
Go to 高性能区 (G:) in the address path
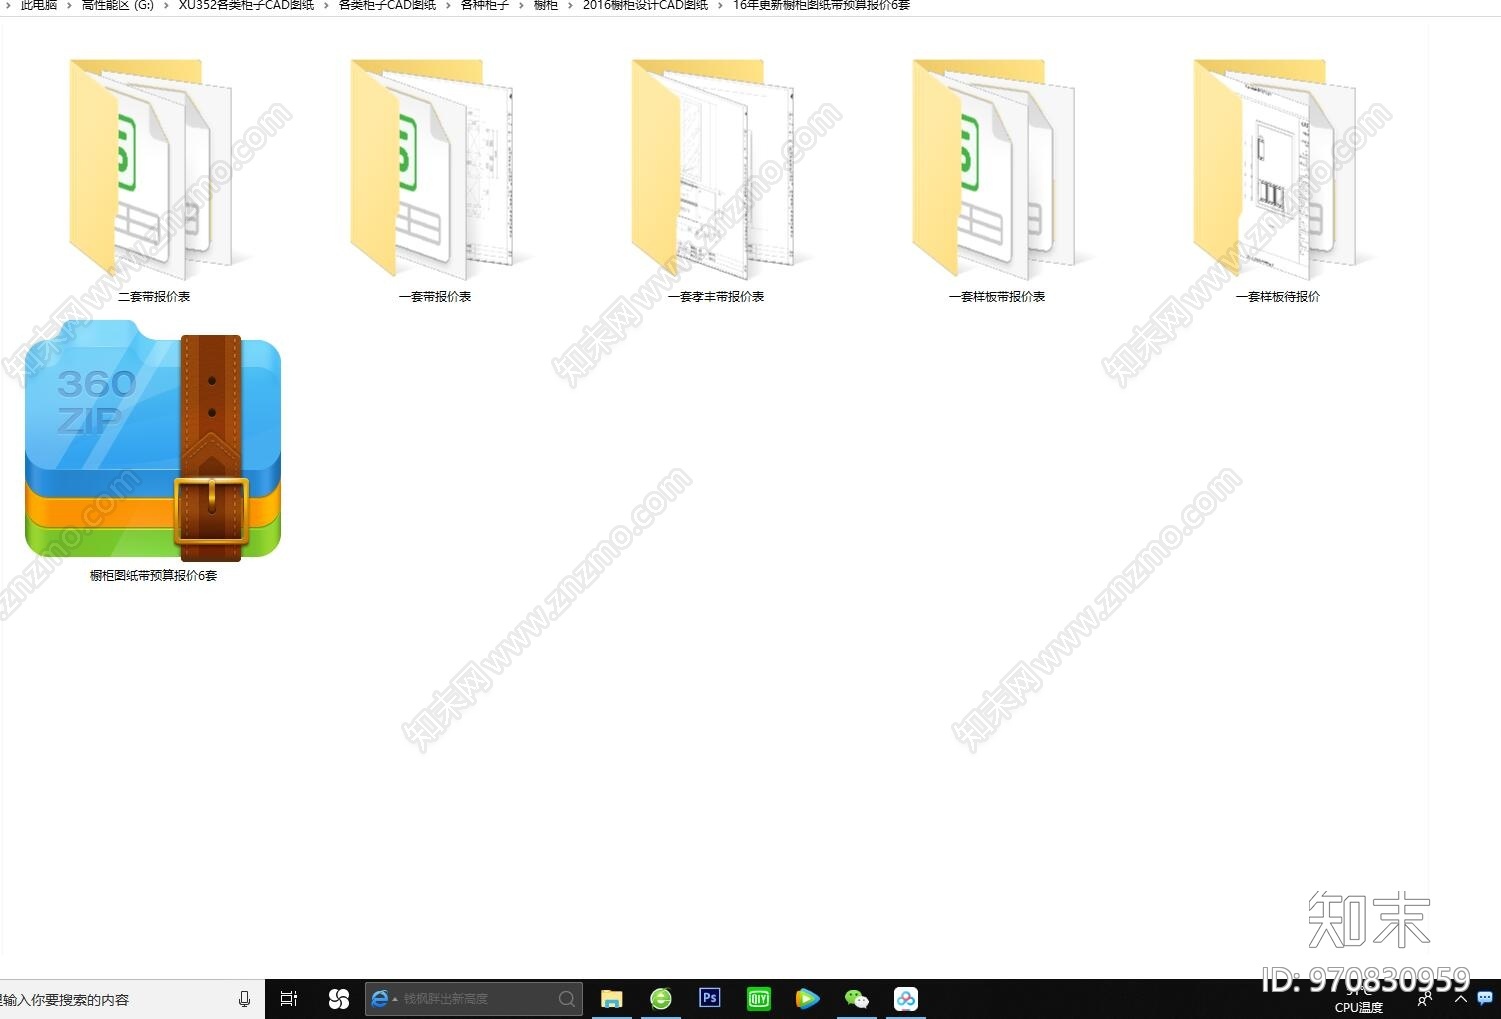(118, 5)
